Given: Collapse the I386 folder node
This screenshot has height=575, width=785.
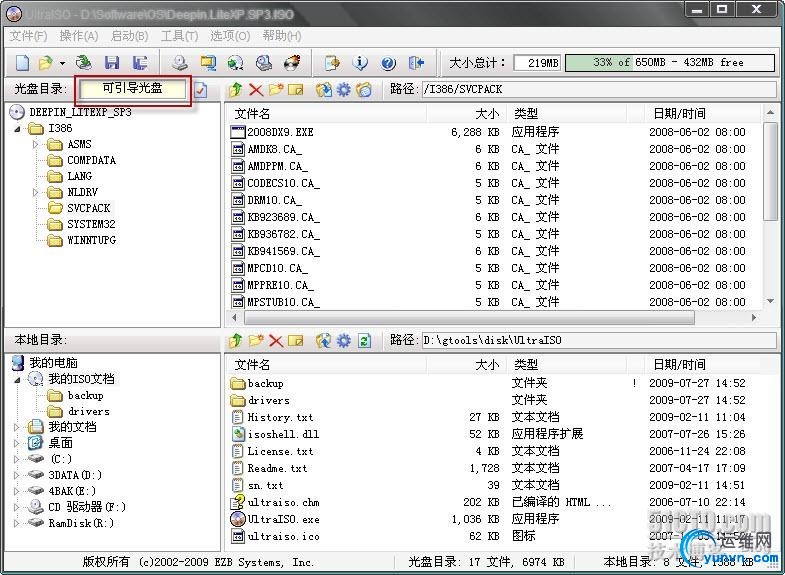Looking at the screenshot, I should point(17,129).
